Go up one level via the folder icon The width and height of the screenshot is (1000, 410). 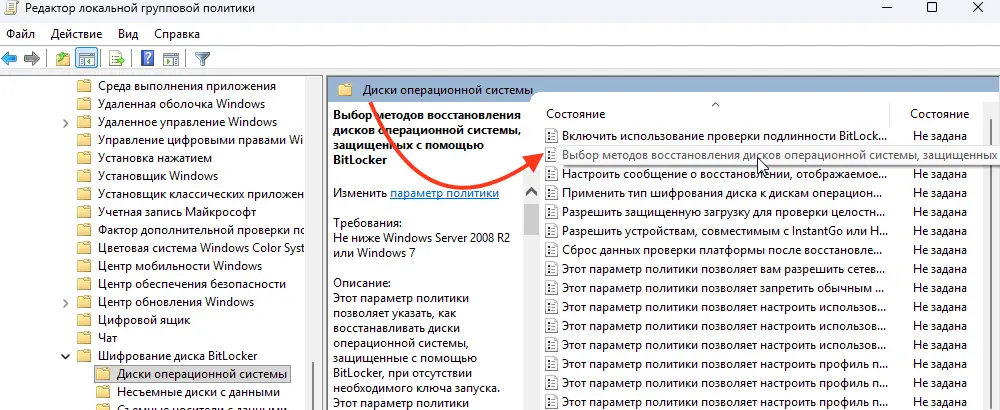point(63,58)
